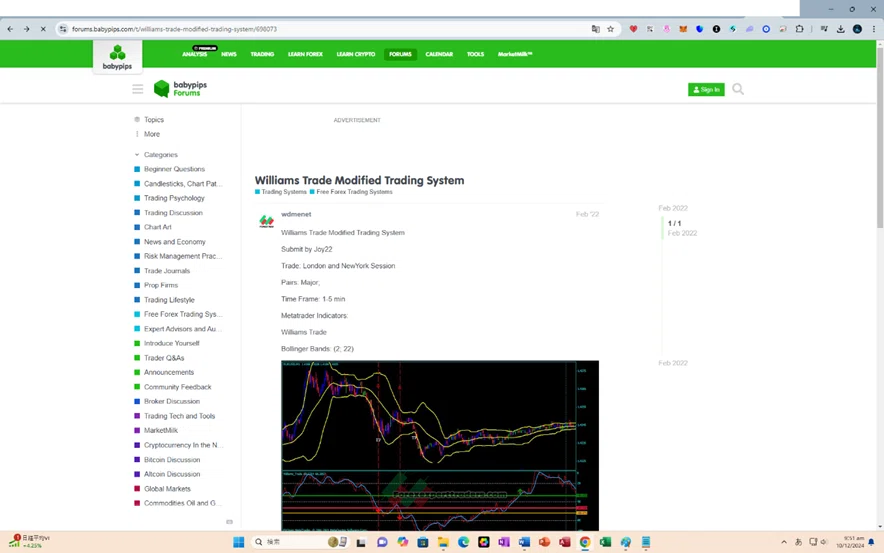Viewport: 884px width, 553px height.
Task: Click the Windows Start button on taskbar
Action: pyautogui.click(x=238, y=542)
